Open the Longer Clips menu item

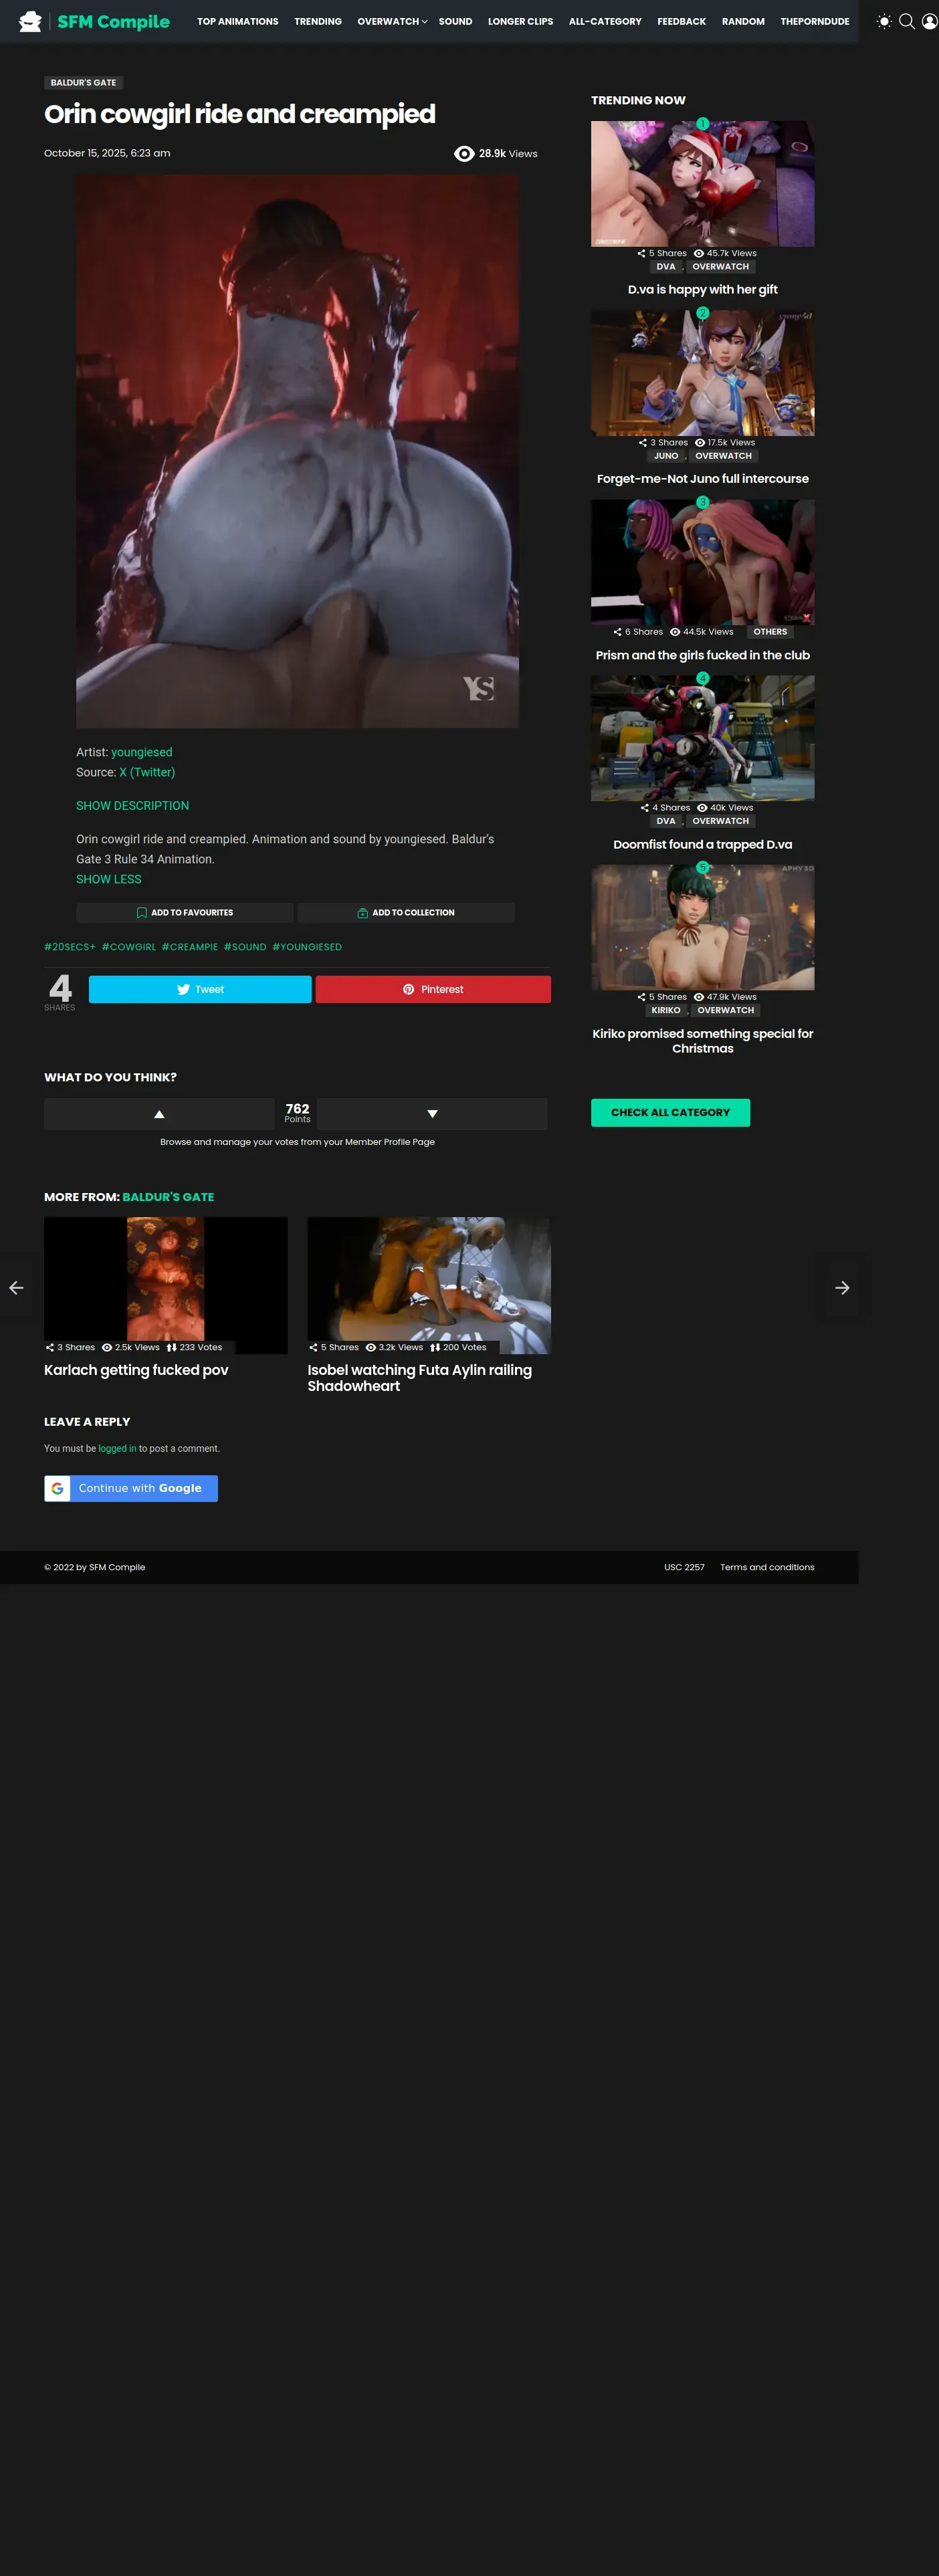click(520, 21)
